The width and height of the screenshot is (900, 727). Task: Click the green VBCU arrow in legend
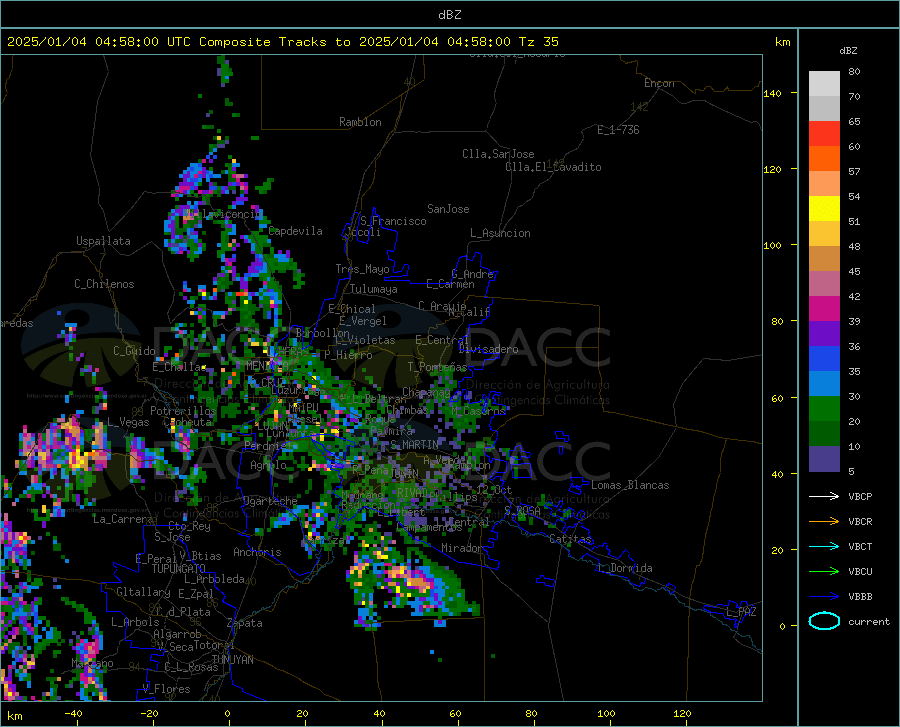(824, 571)
